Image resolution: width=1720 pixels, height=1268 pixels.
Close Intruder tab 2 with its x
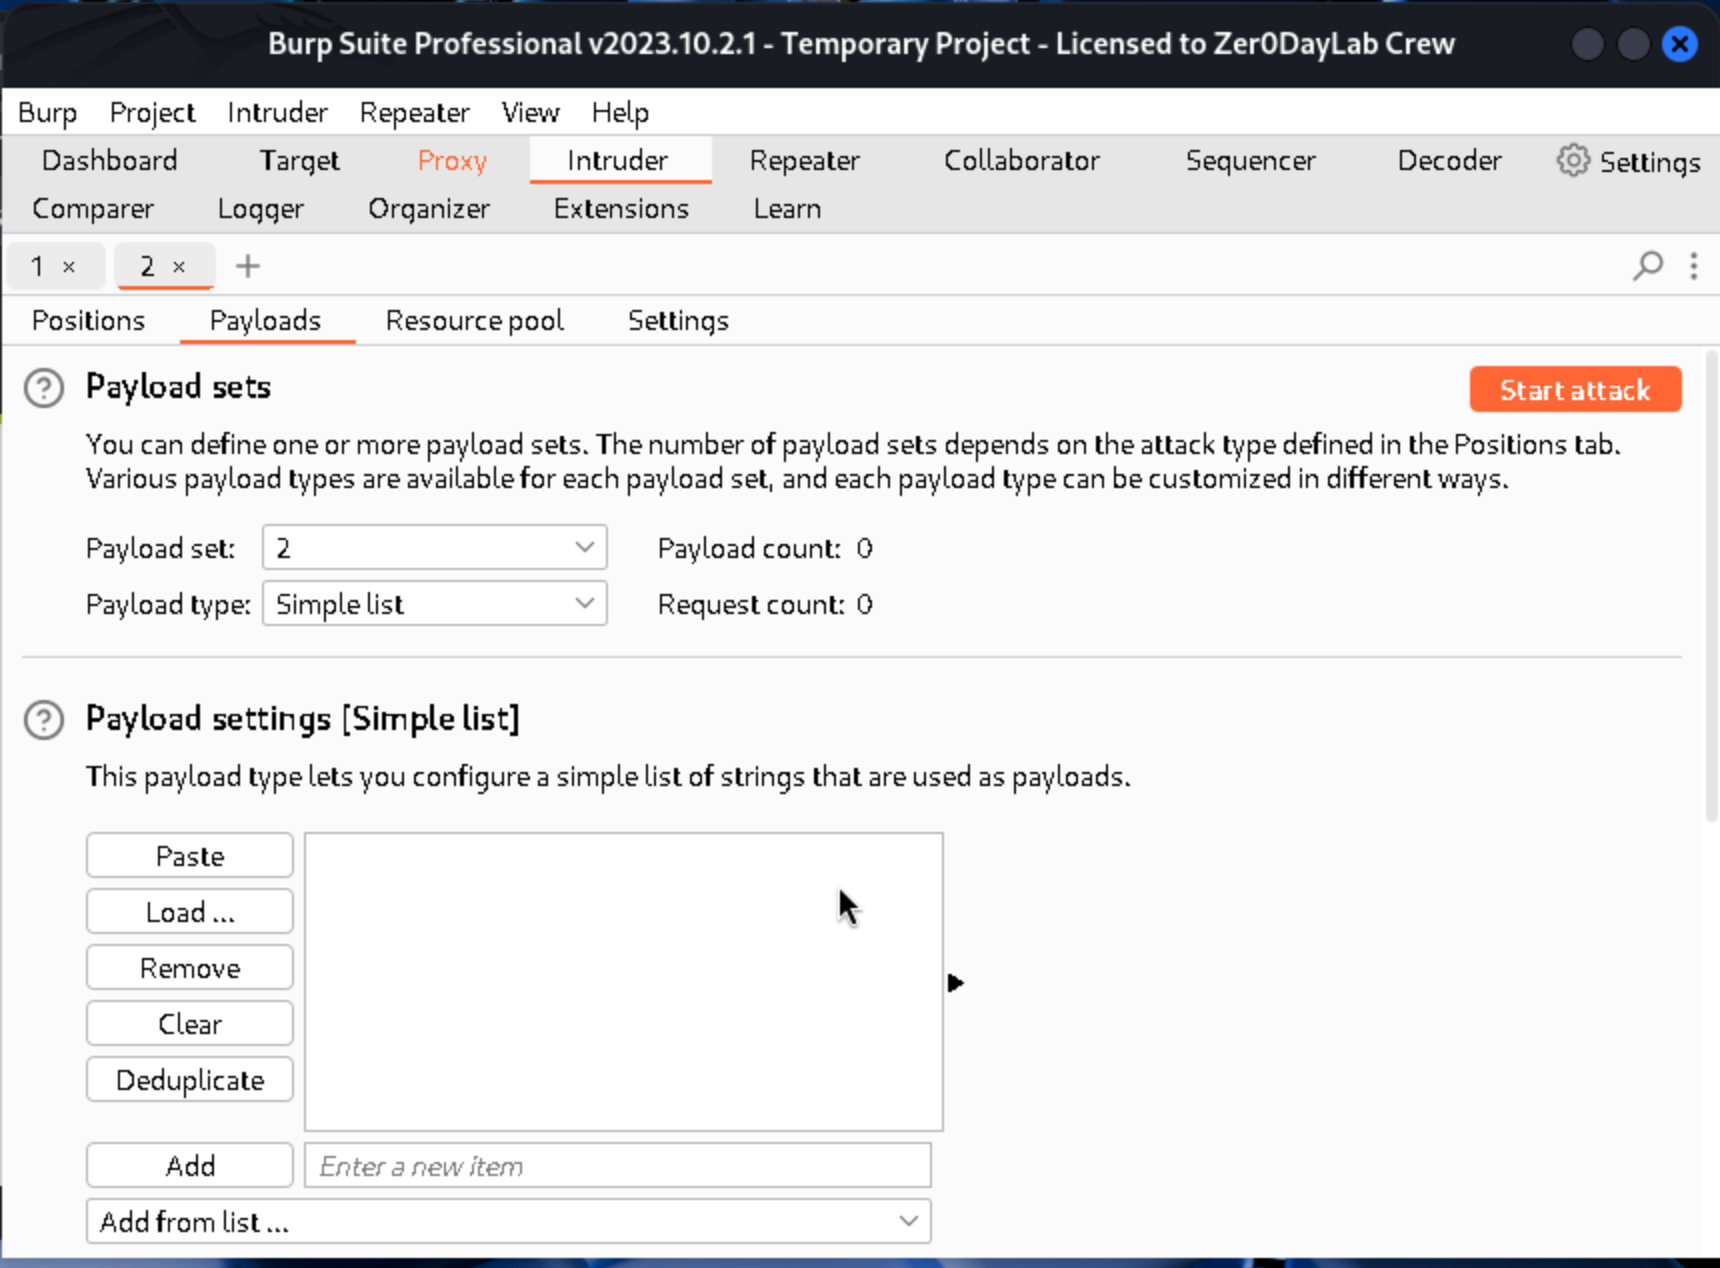click(179, 267)
